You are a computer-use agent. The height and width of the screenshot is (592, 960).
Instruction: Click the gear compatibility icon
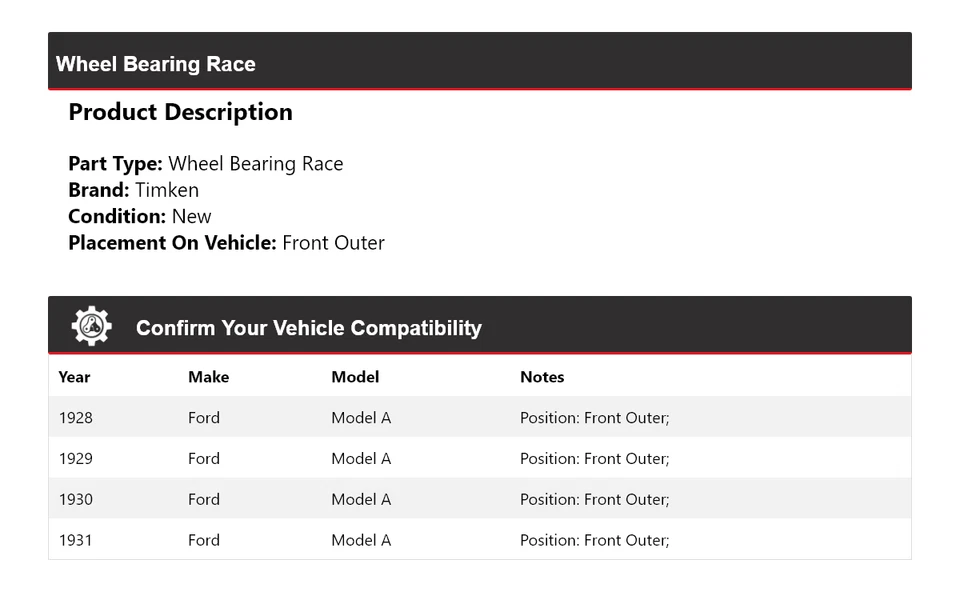point(91,327)
